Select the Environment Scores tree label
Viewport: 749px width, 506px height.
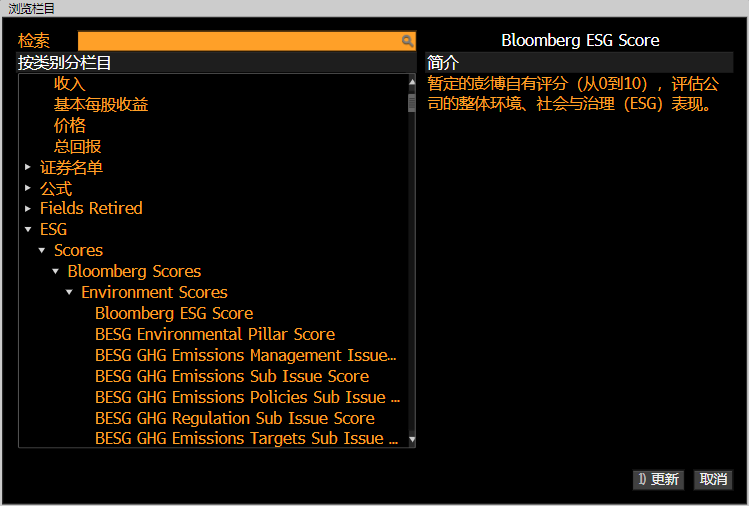point(154,292)
